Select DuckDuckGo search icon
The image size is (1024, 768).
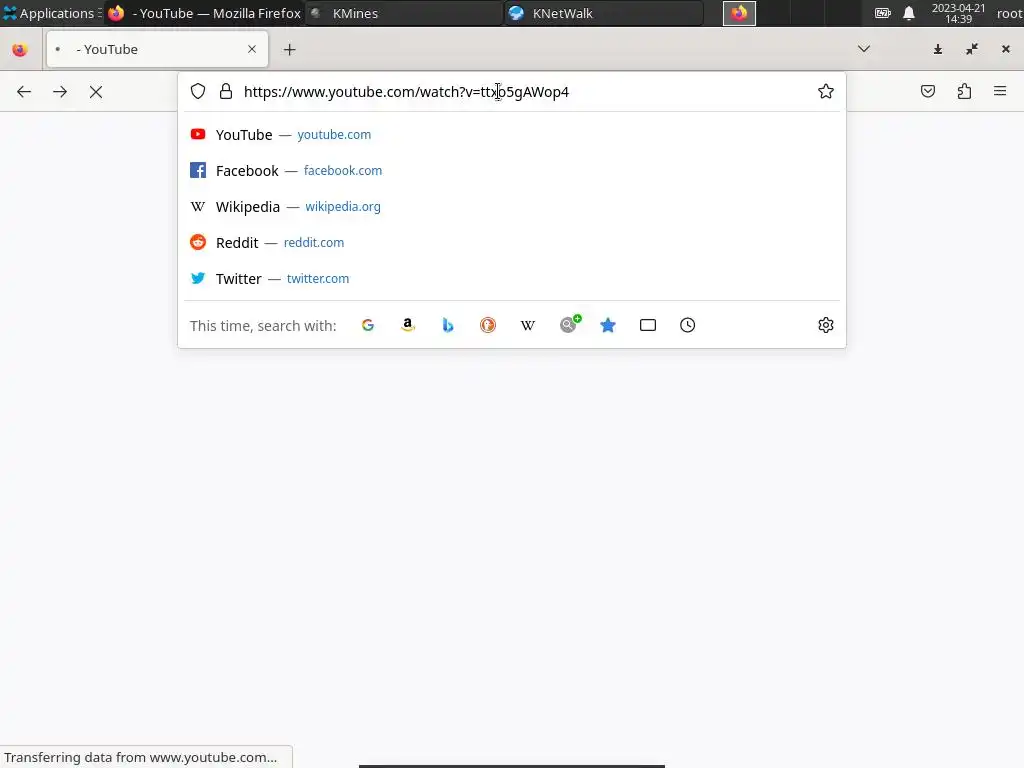coord(488,325)
